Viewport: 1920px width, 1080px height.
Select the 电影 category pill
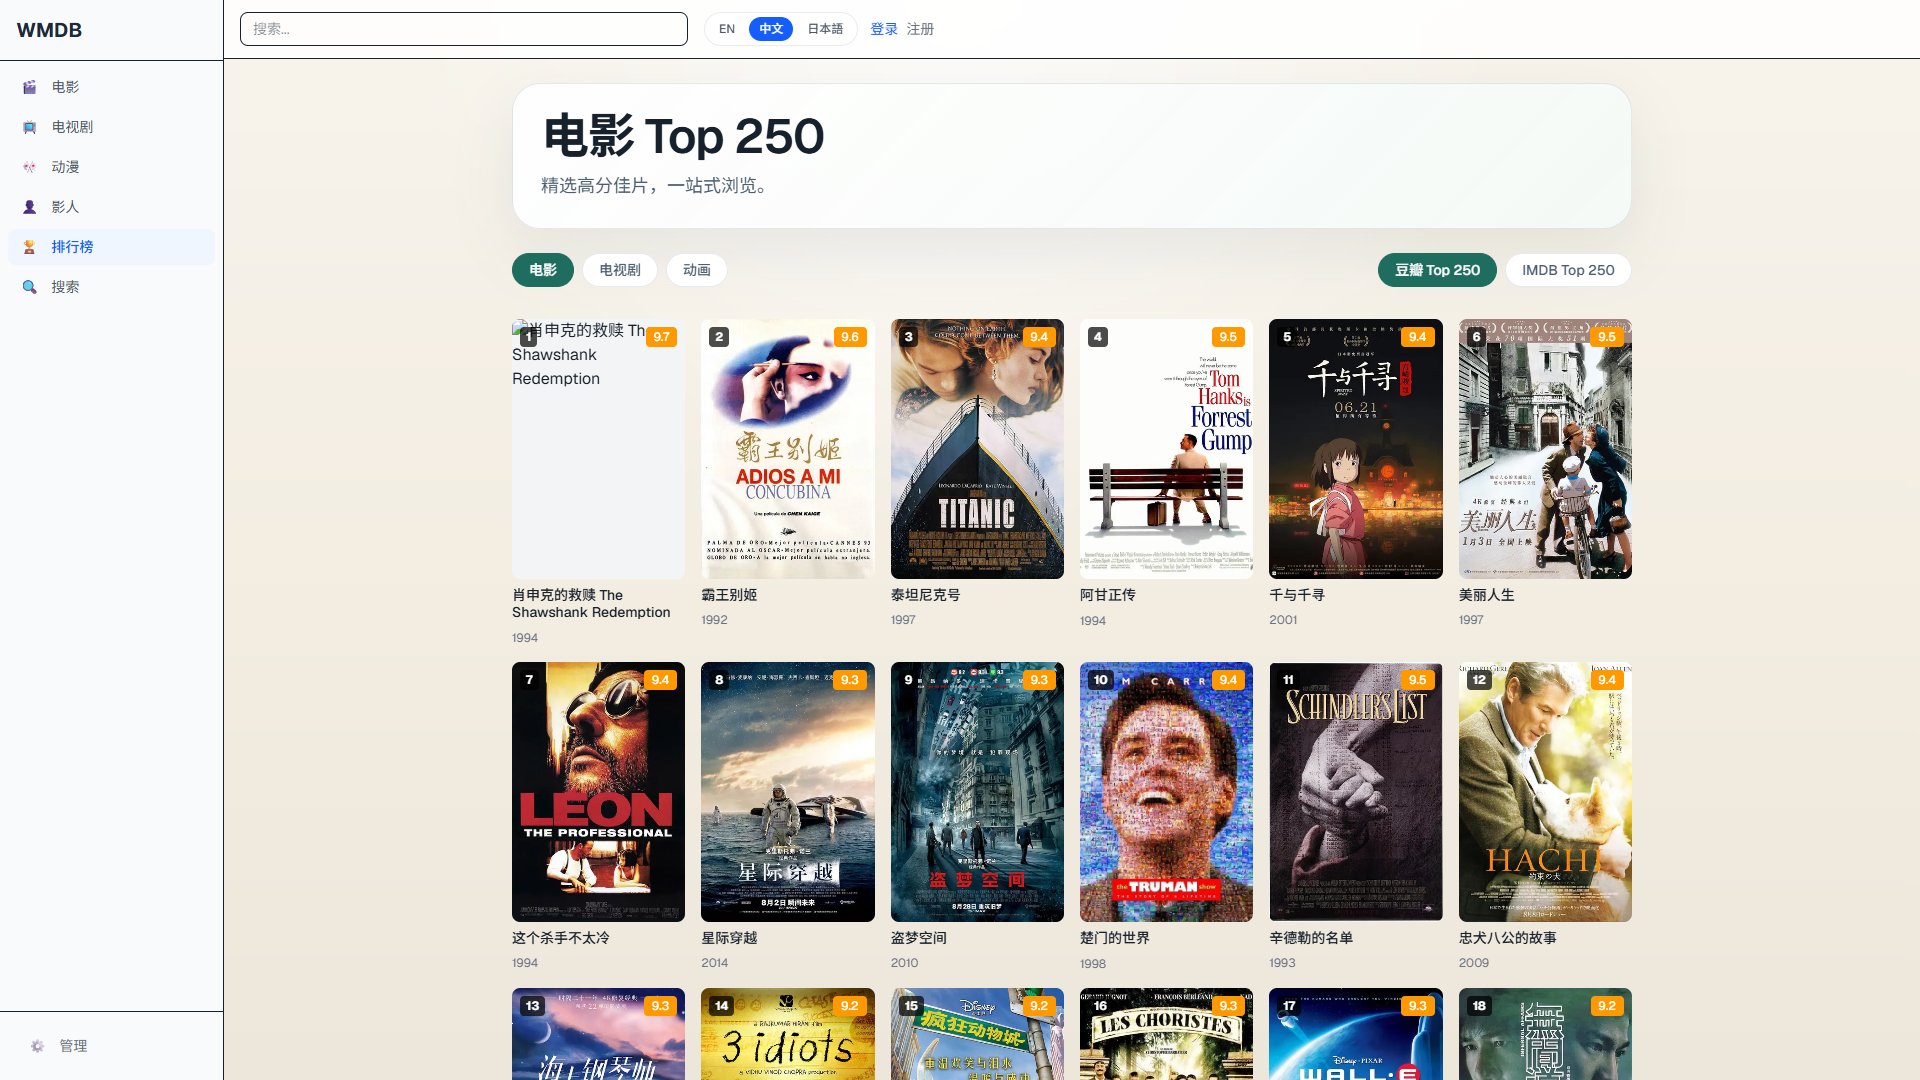tap(543, 270)
